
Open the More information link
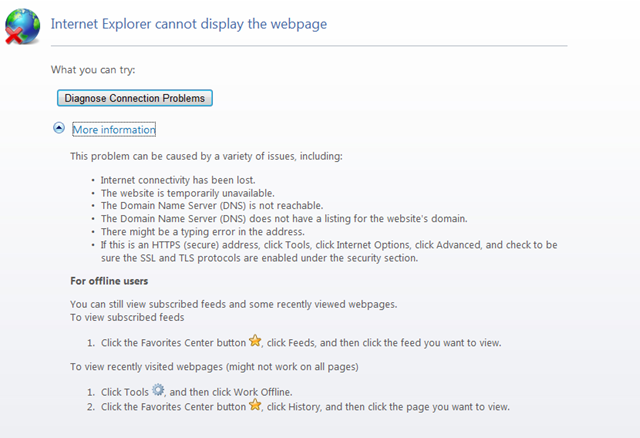click(x=114, y=129)
